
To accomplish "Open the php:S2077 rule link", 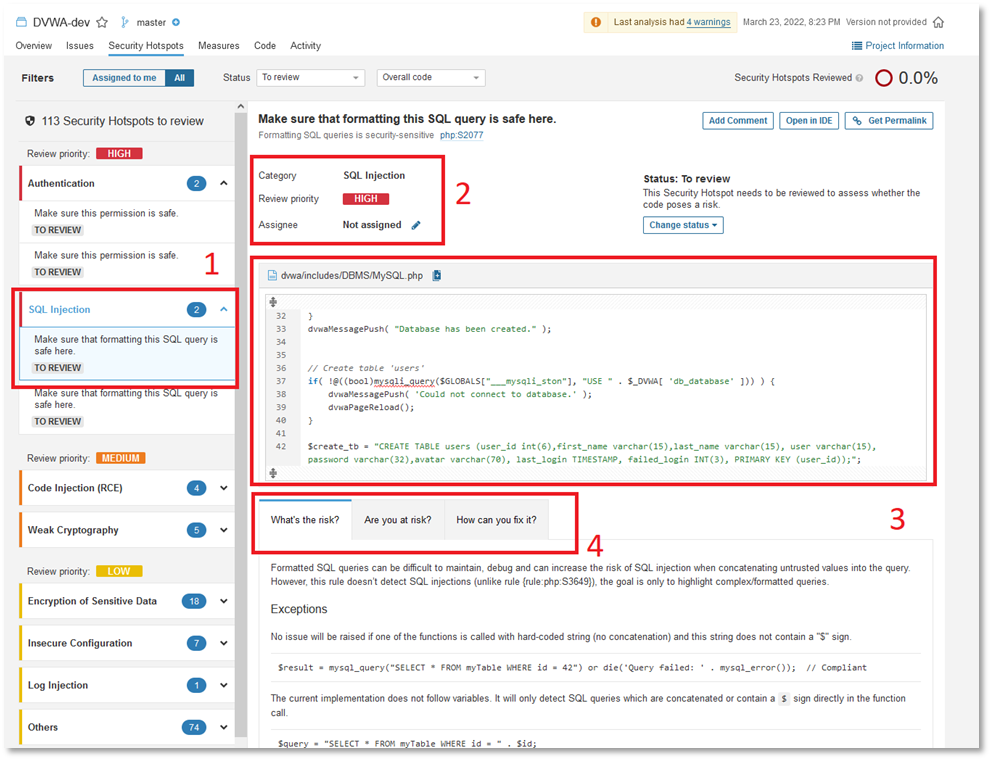I will [464, 135].
